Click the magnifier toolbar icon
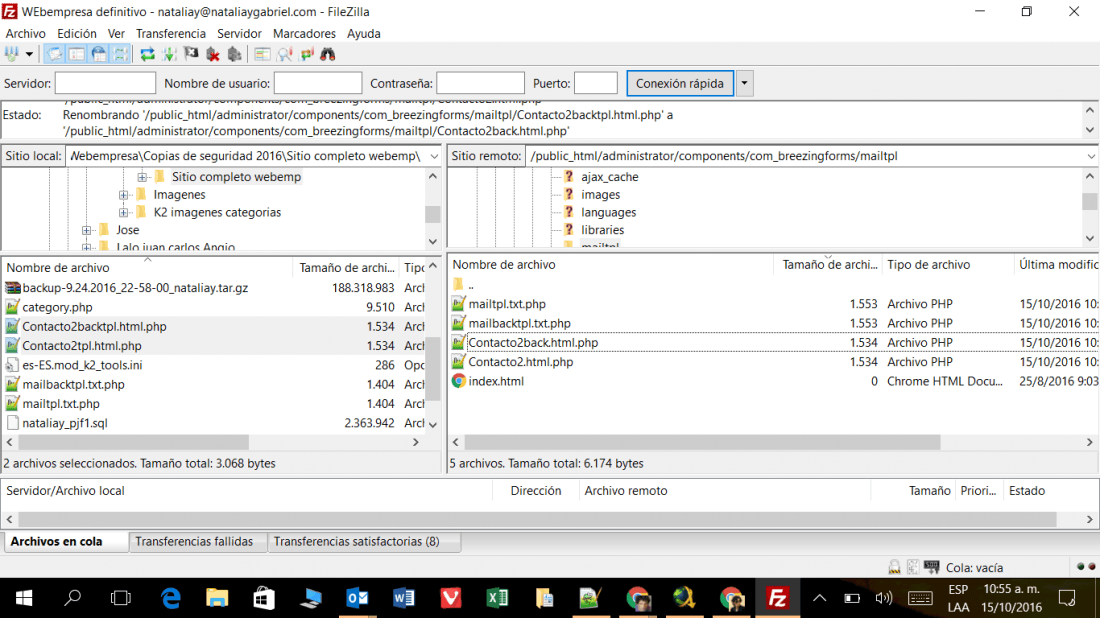The image size is (1100, 618). pyautogui.click(x=284, y=54)
